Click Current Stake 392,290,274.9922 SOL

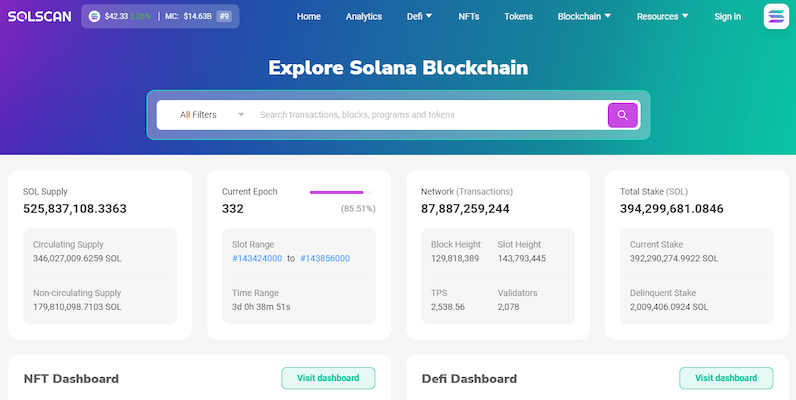674,258
